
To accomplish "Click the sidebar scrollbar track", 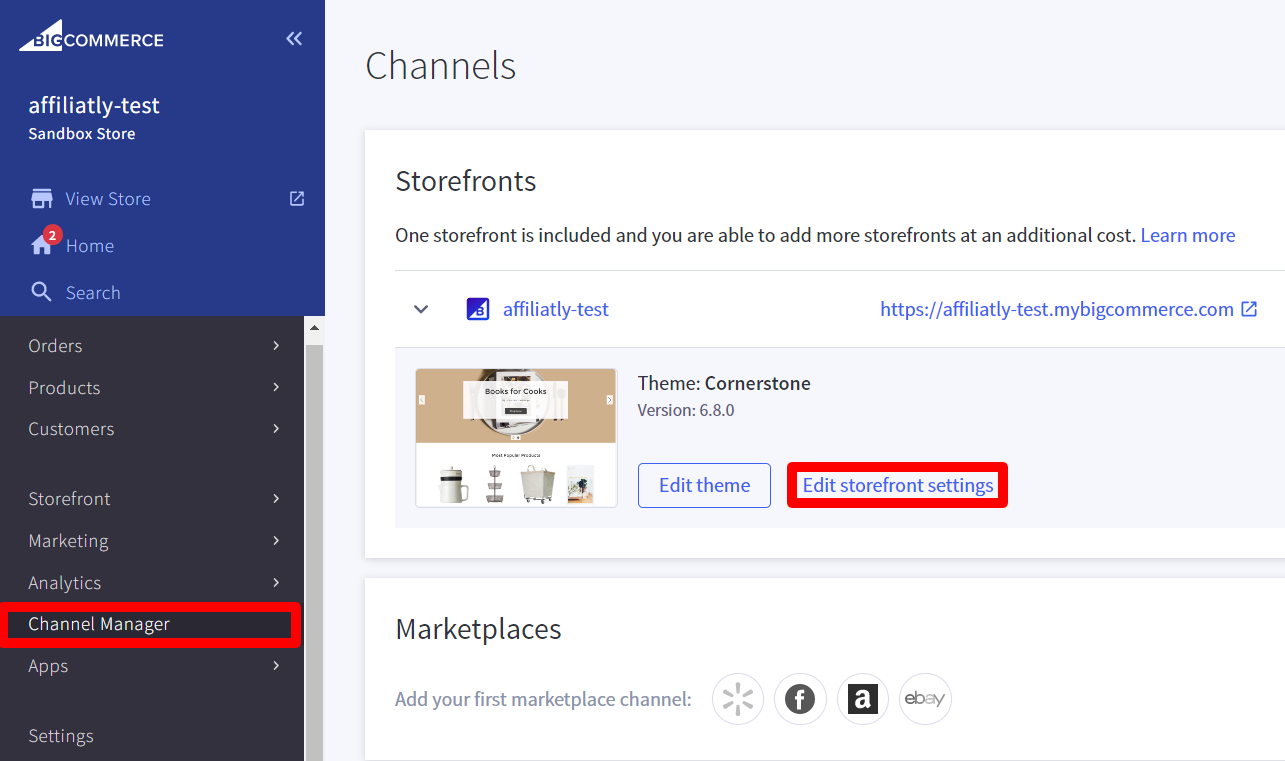I will 314,550.
